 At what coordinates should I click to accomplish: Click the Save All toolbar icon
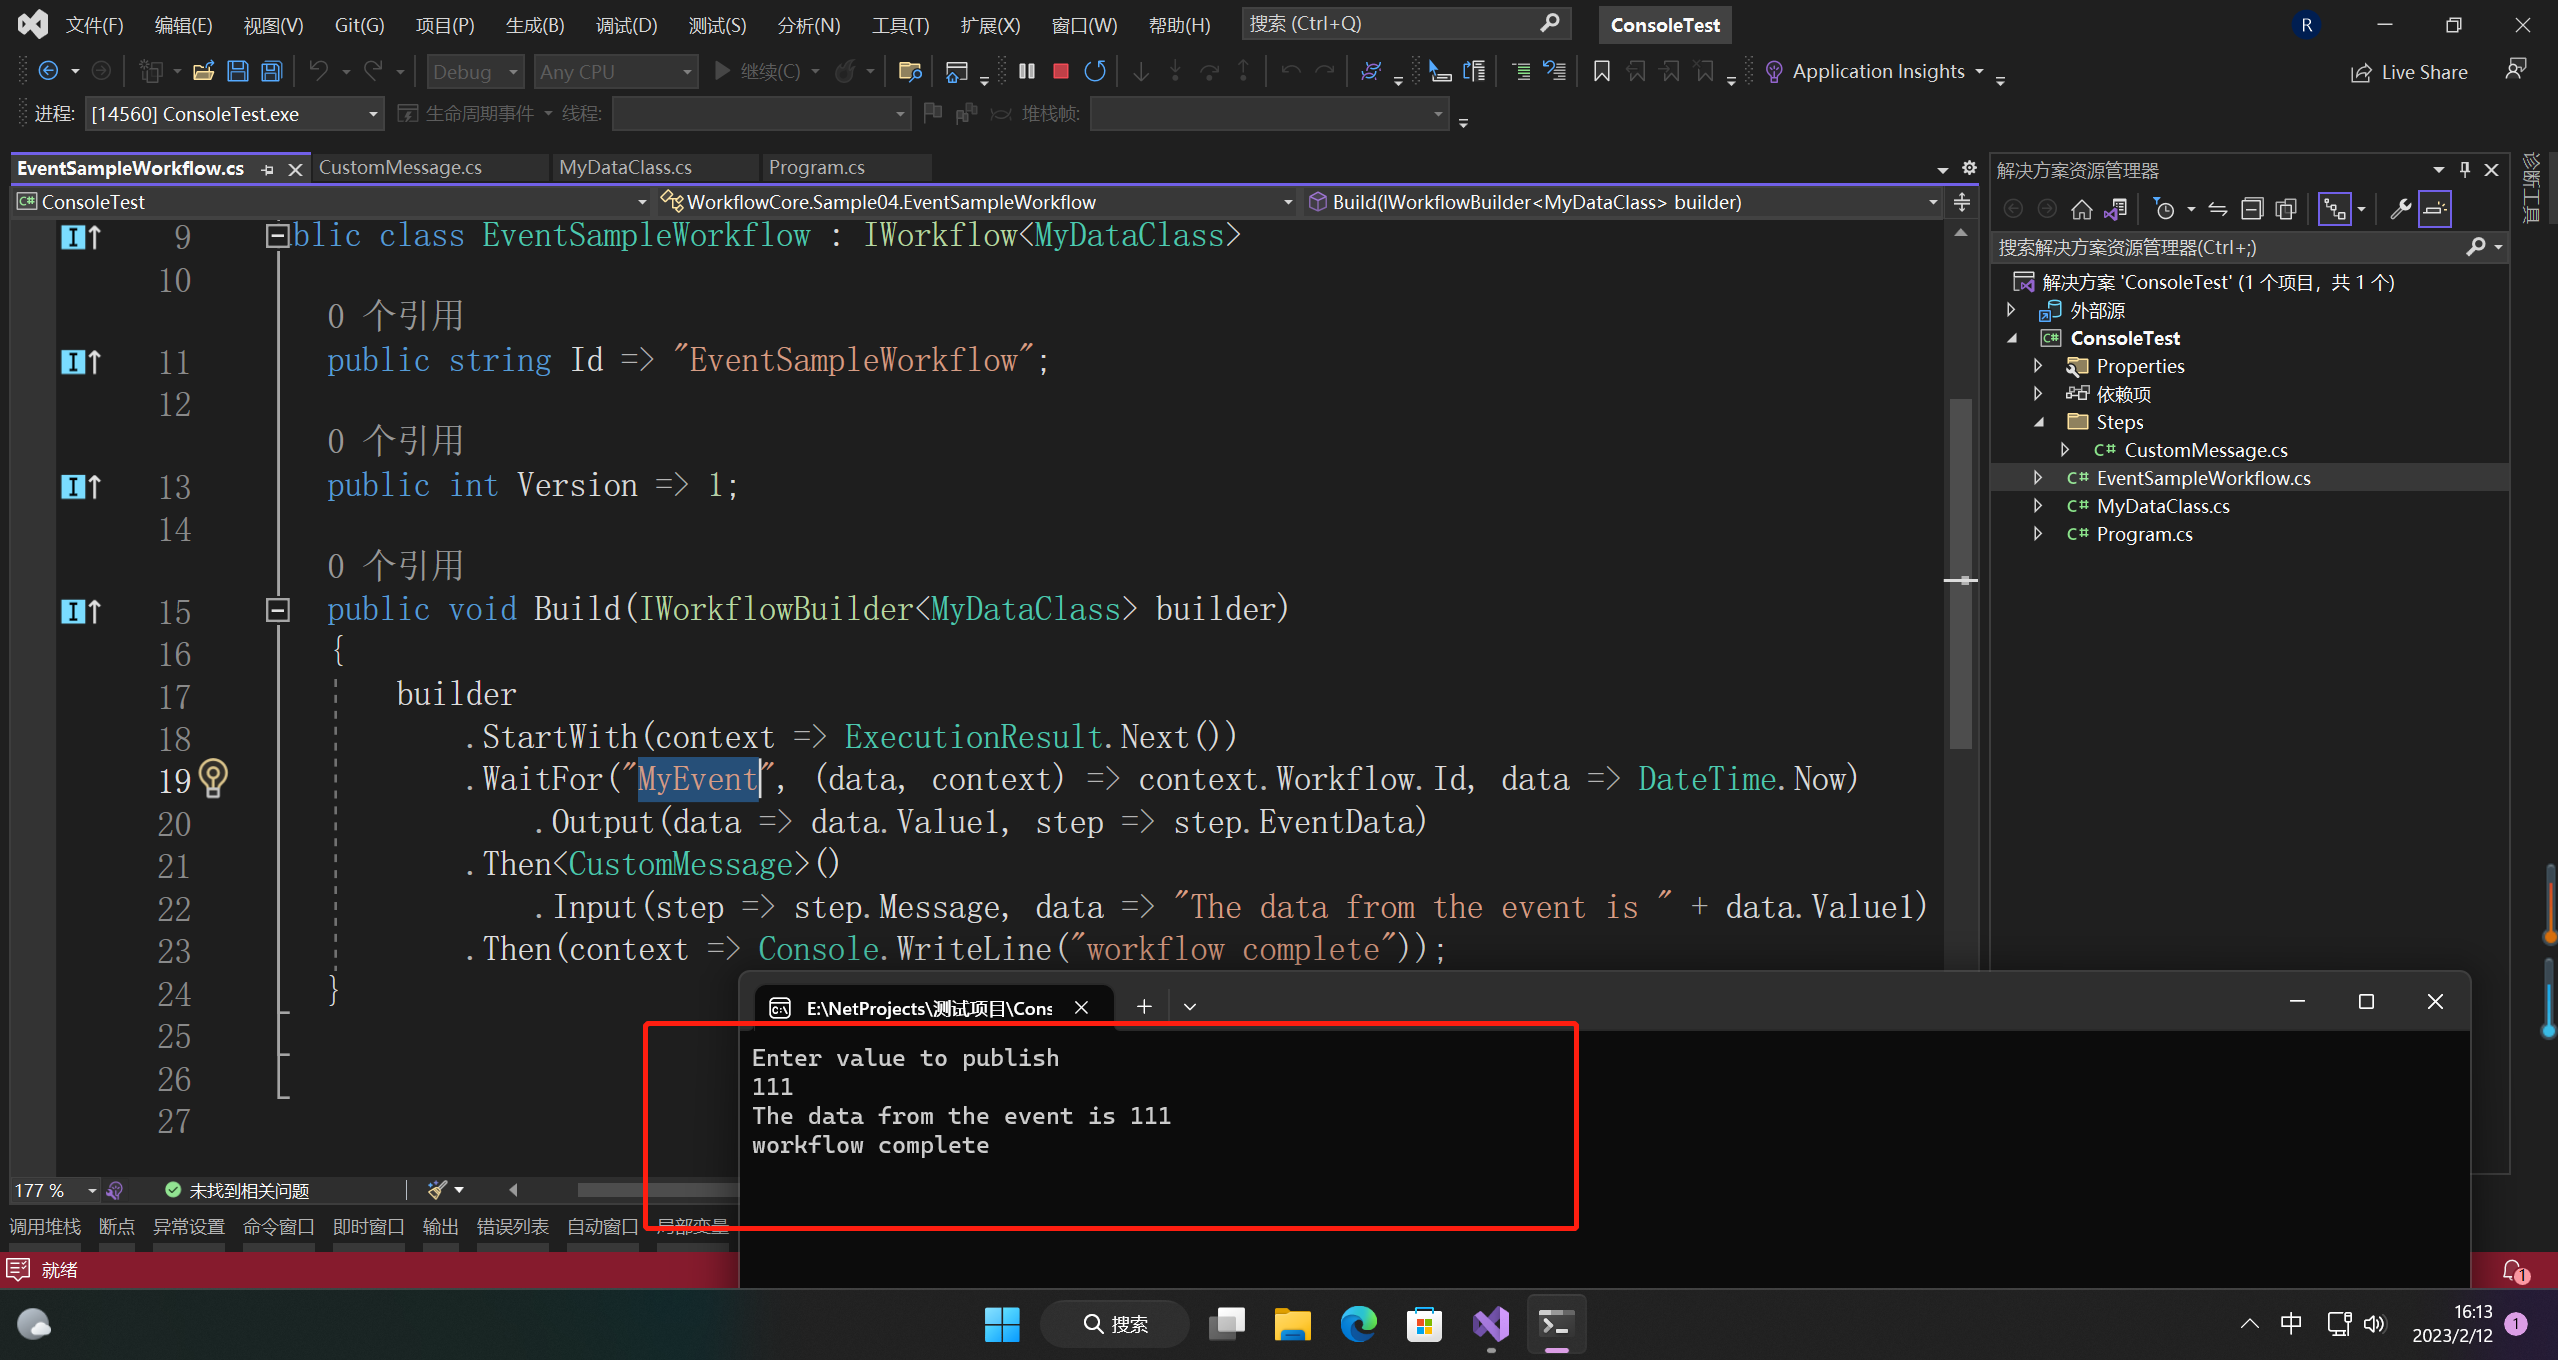tap(272, 70)
